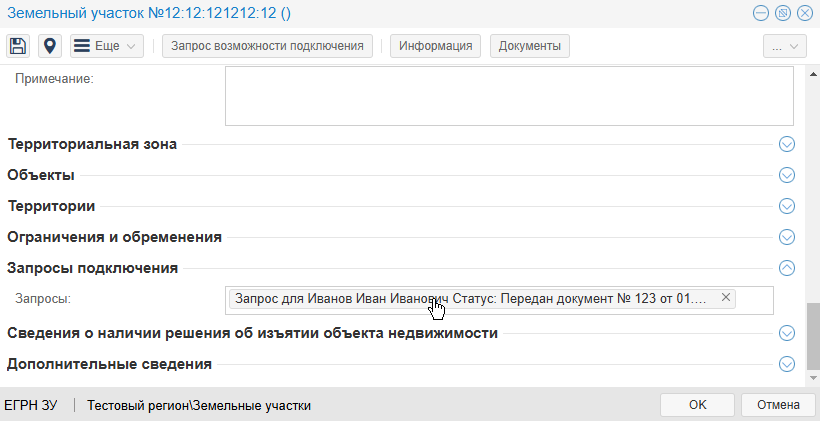Click the Территориальная зона heading text
820x421 pixels.
click(93, 144)
